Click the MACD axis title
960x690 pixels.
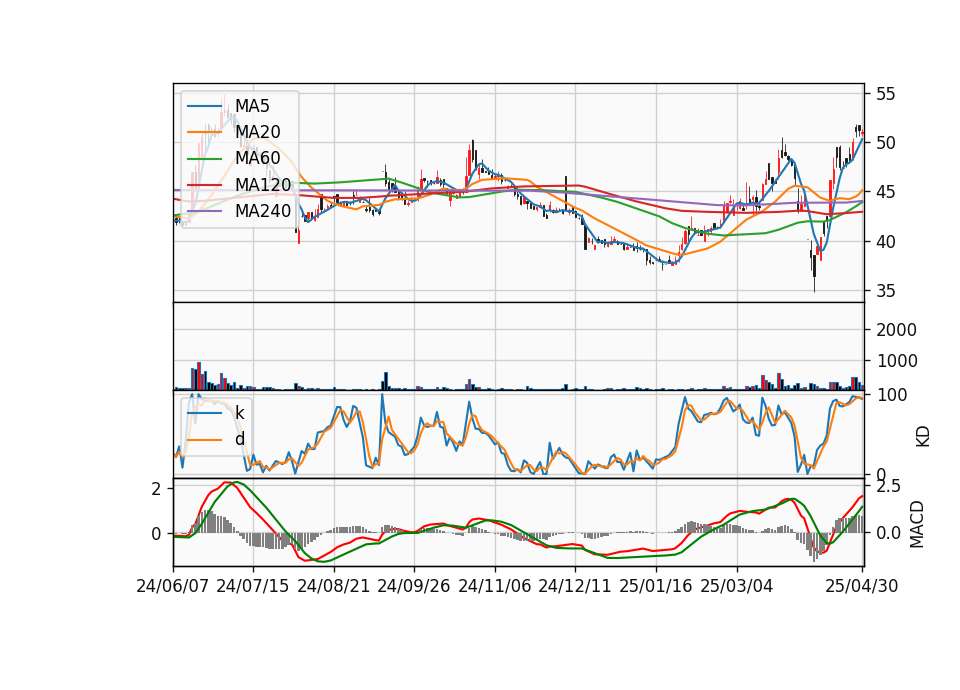(917, 525)
